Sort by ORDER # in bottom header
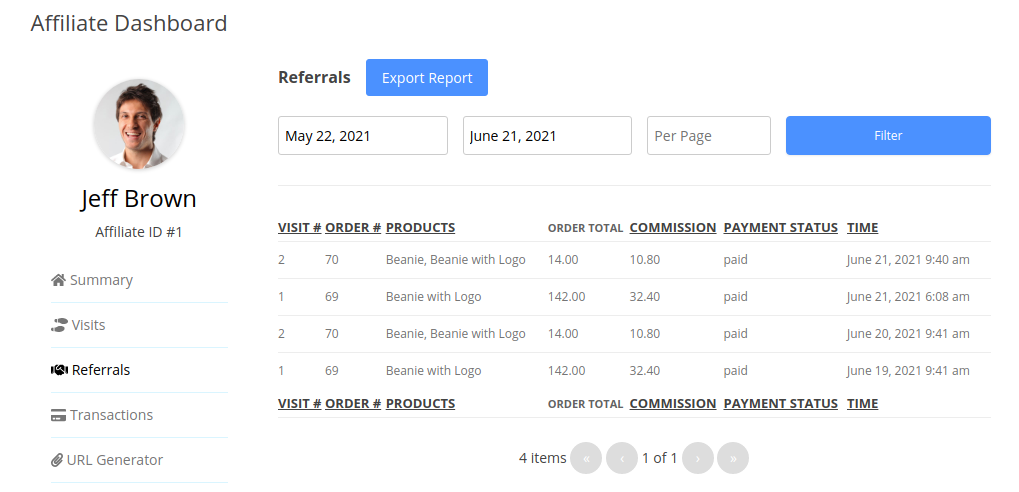1019x492 pixels. coord(353,404)
